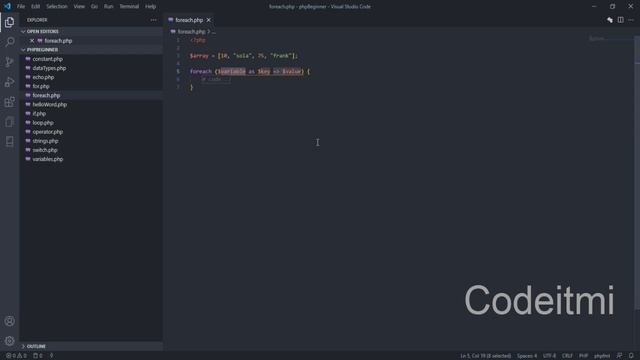The height and width of the screenshot is (360, 640).
Task: Open the Manage gear icon
Action: coord(9,341)
